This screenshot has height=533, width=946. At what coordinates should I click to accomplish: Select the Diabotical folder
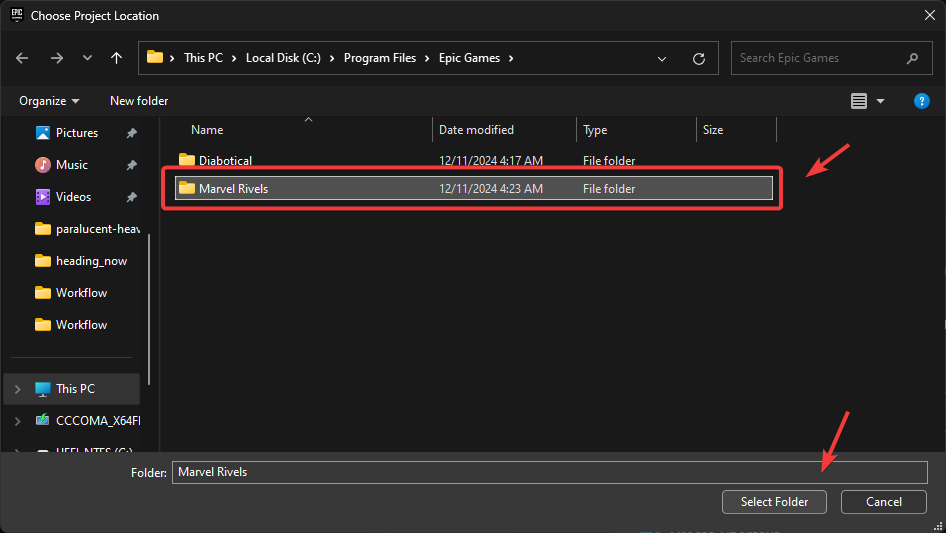click(x=225, y=161)
